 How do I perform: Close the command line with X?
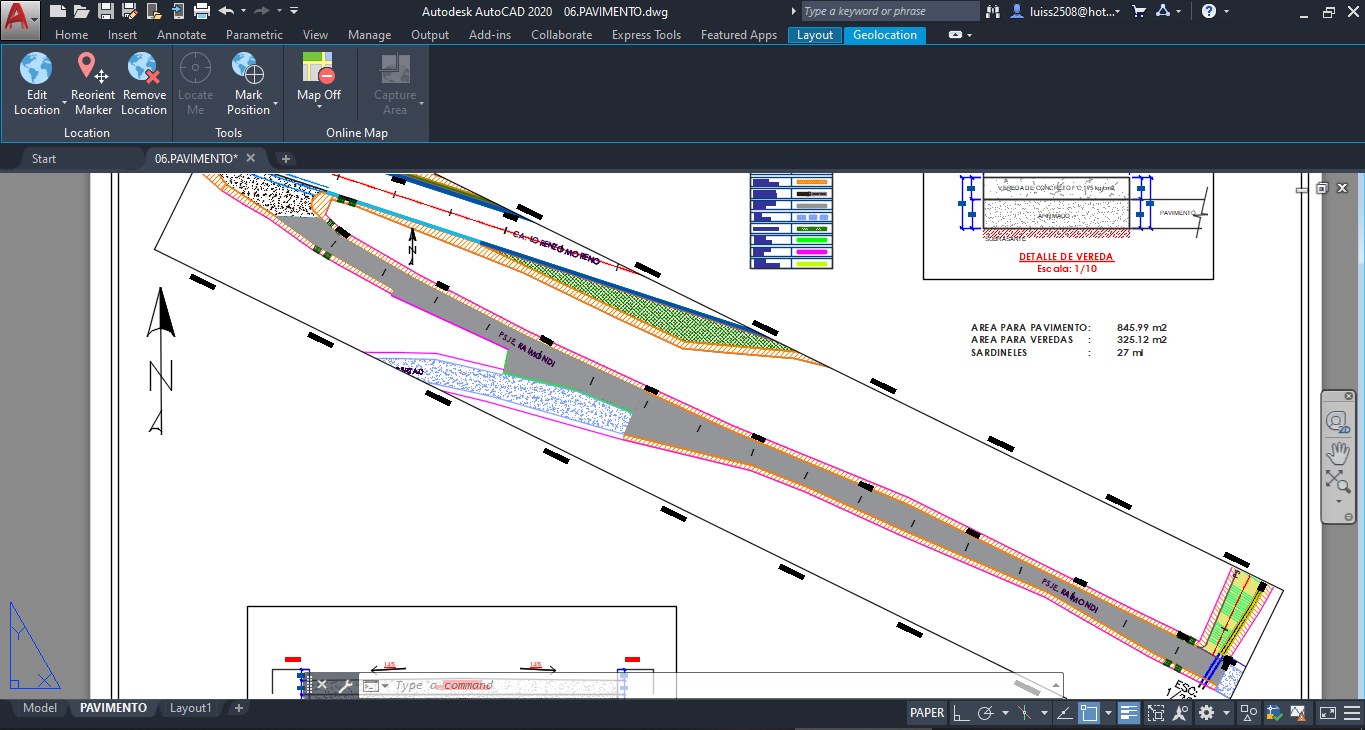coord(322,685)
